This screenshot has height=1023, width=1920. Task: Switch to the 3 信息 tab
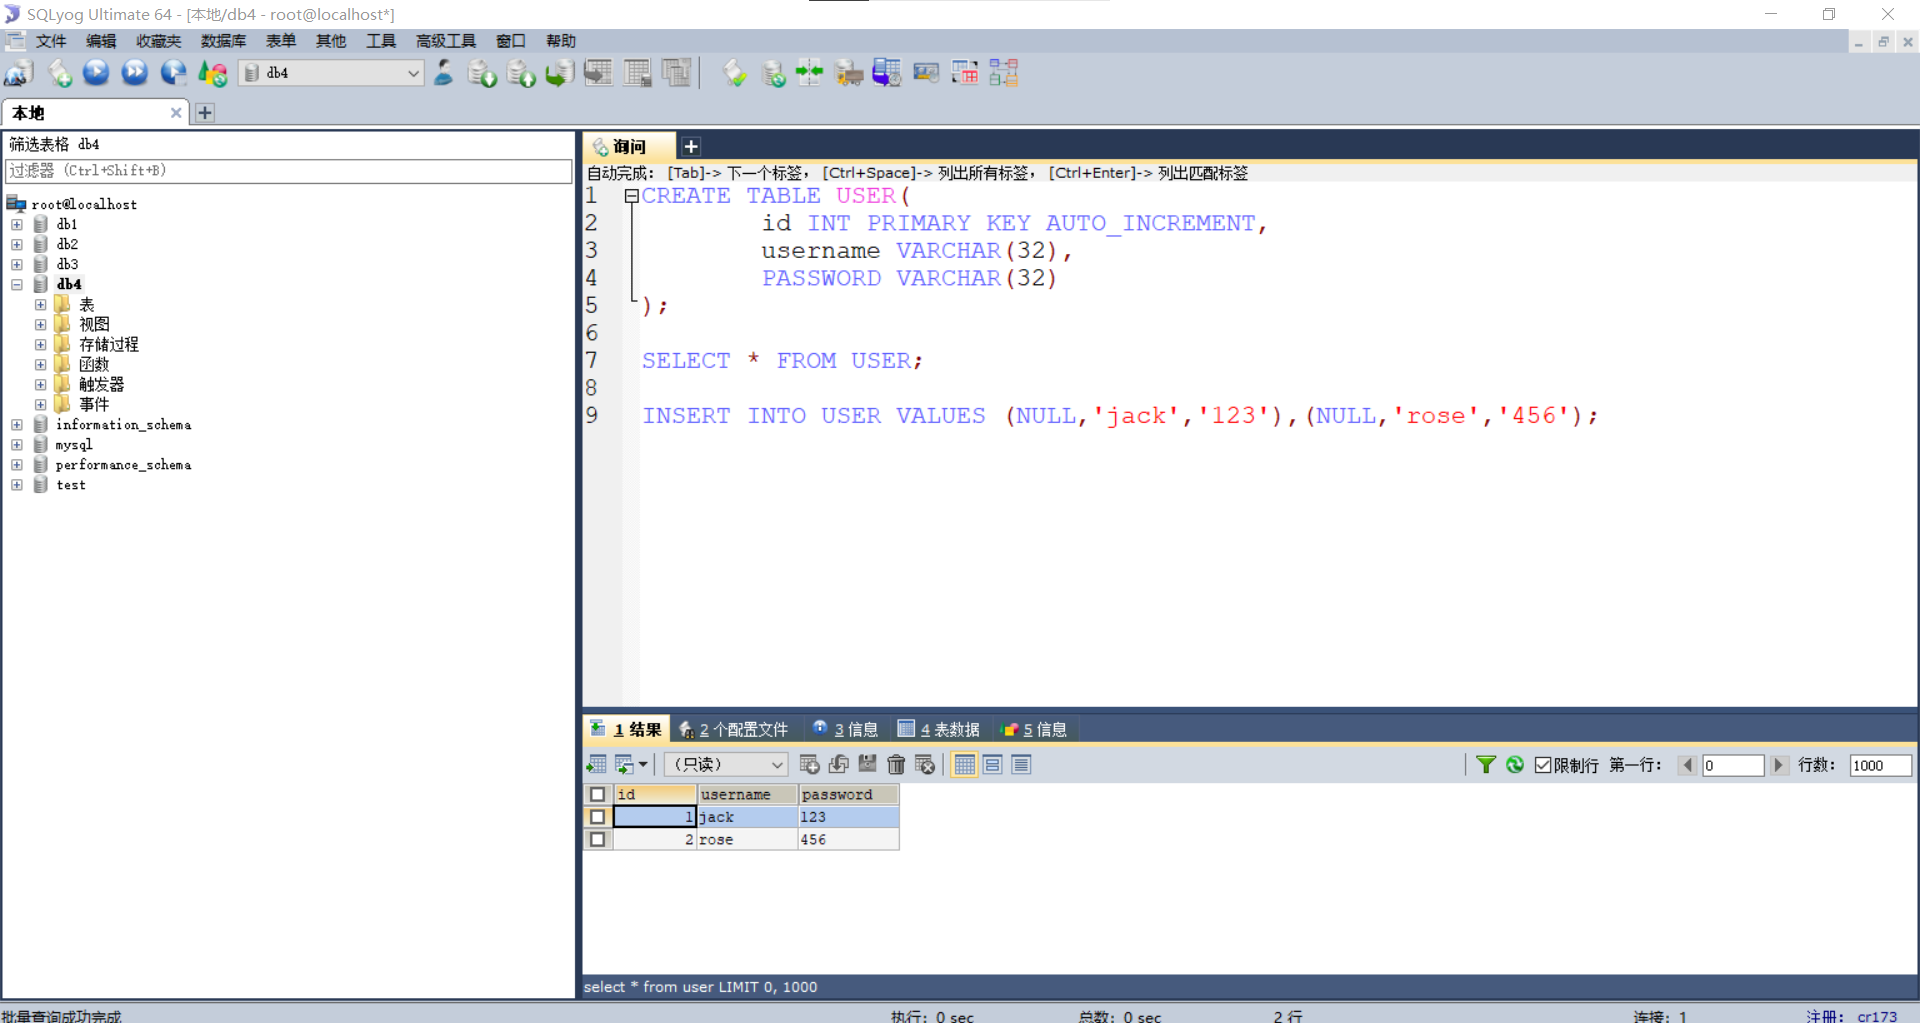click(x=845, y=729)
